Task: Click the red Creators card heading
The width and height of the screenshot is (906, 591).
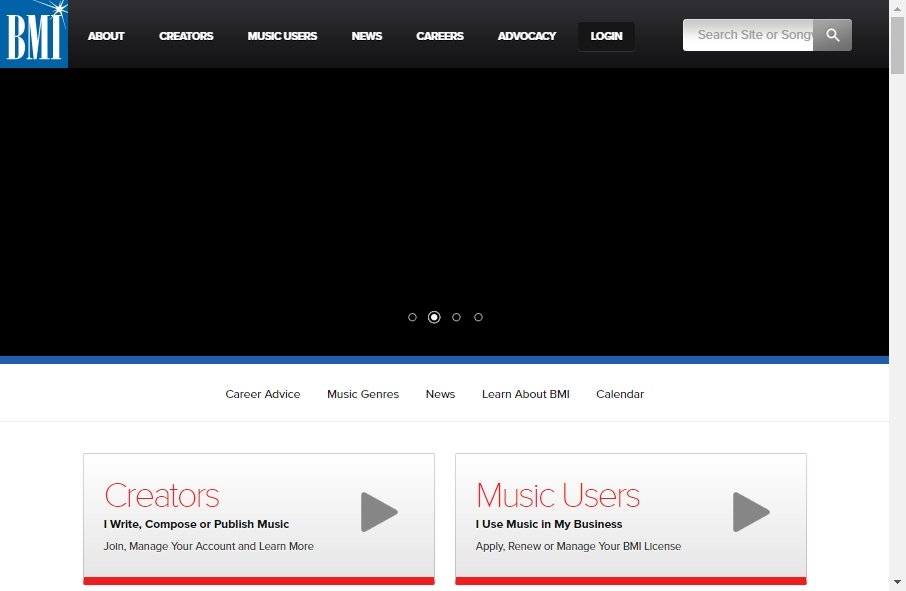Action: (x=162, y=495)
